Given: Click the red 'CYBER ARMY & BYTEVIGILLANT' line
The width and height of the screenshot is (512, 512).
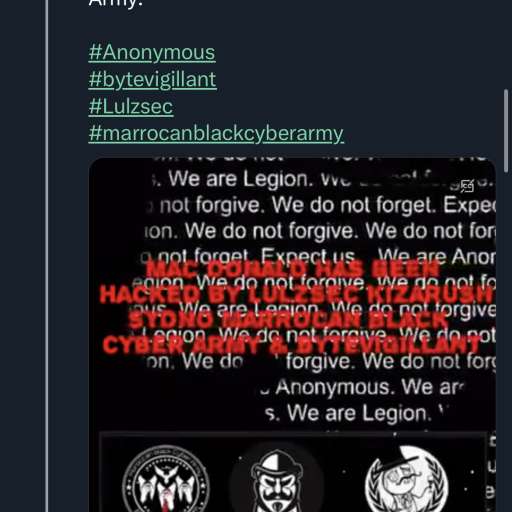Looking at the screenshot, I should [291, 345].
